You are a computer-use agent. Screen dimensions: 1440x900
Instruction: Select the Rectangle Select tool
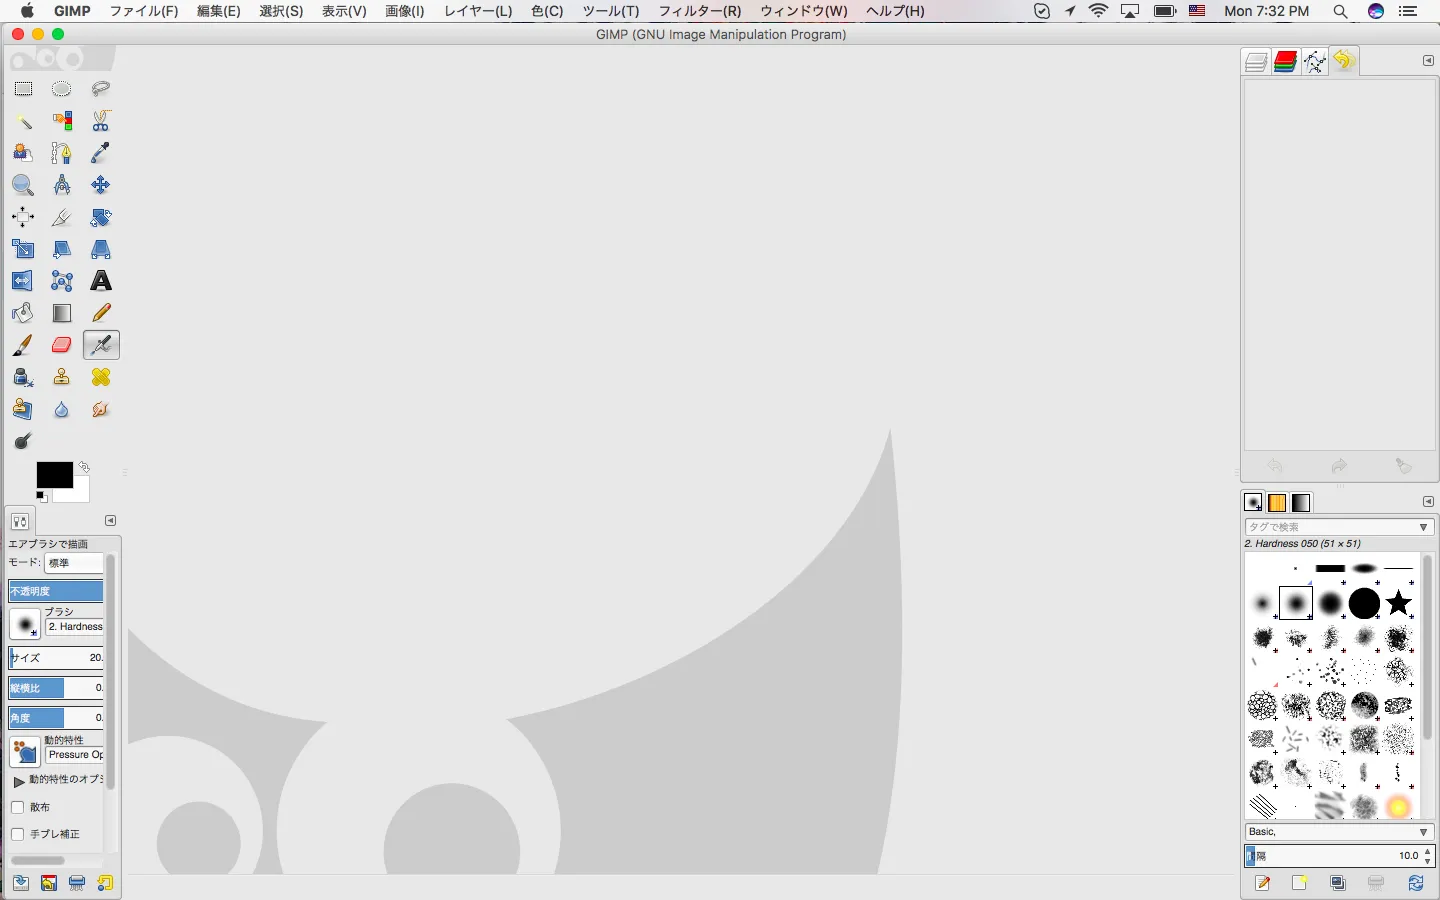coord(23,89)
